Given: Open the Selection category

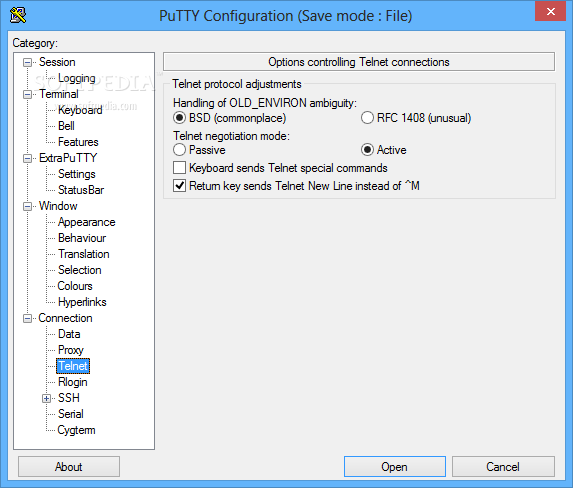Looking at the screenshot, I should [80, 270].
